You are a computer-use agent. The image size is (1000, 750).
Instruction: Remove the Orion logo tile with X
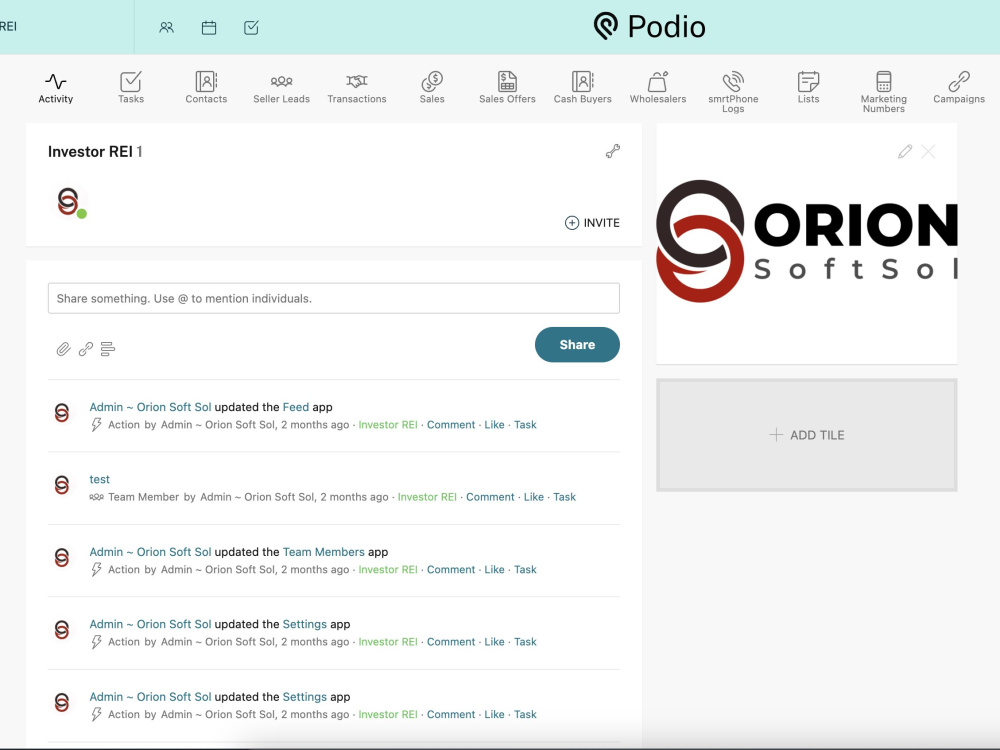tap(928, 151)
